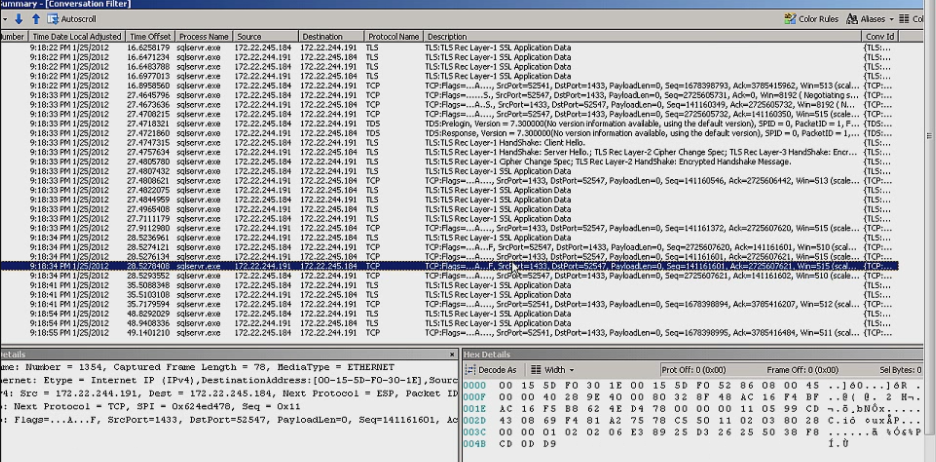This screenshot has width=936, height=462.
Task: Click the Destination column header
Action: tap(322, 36)
